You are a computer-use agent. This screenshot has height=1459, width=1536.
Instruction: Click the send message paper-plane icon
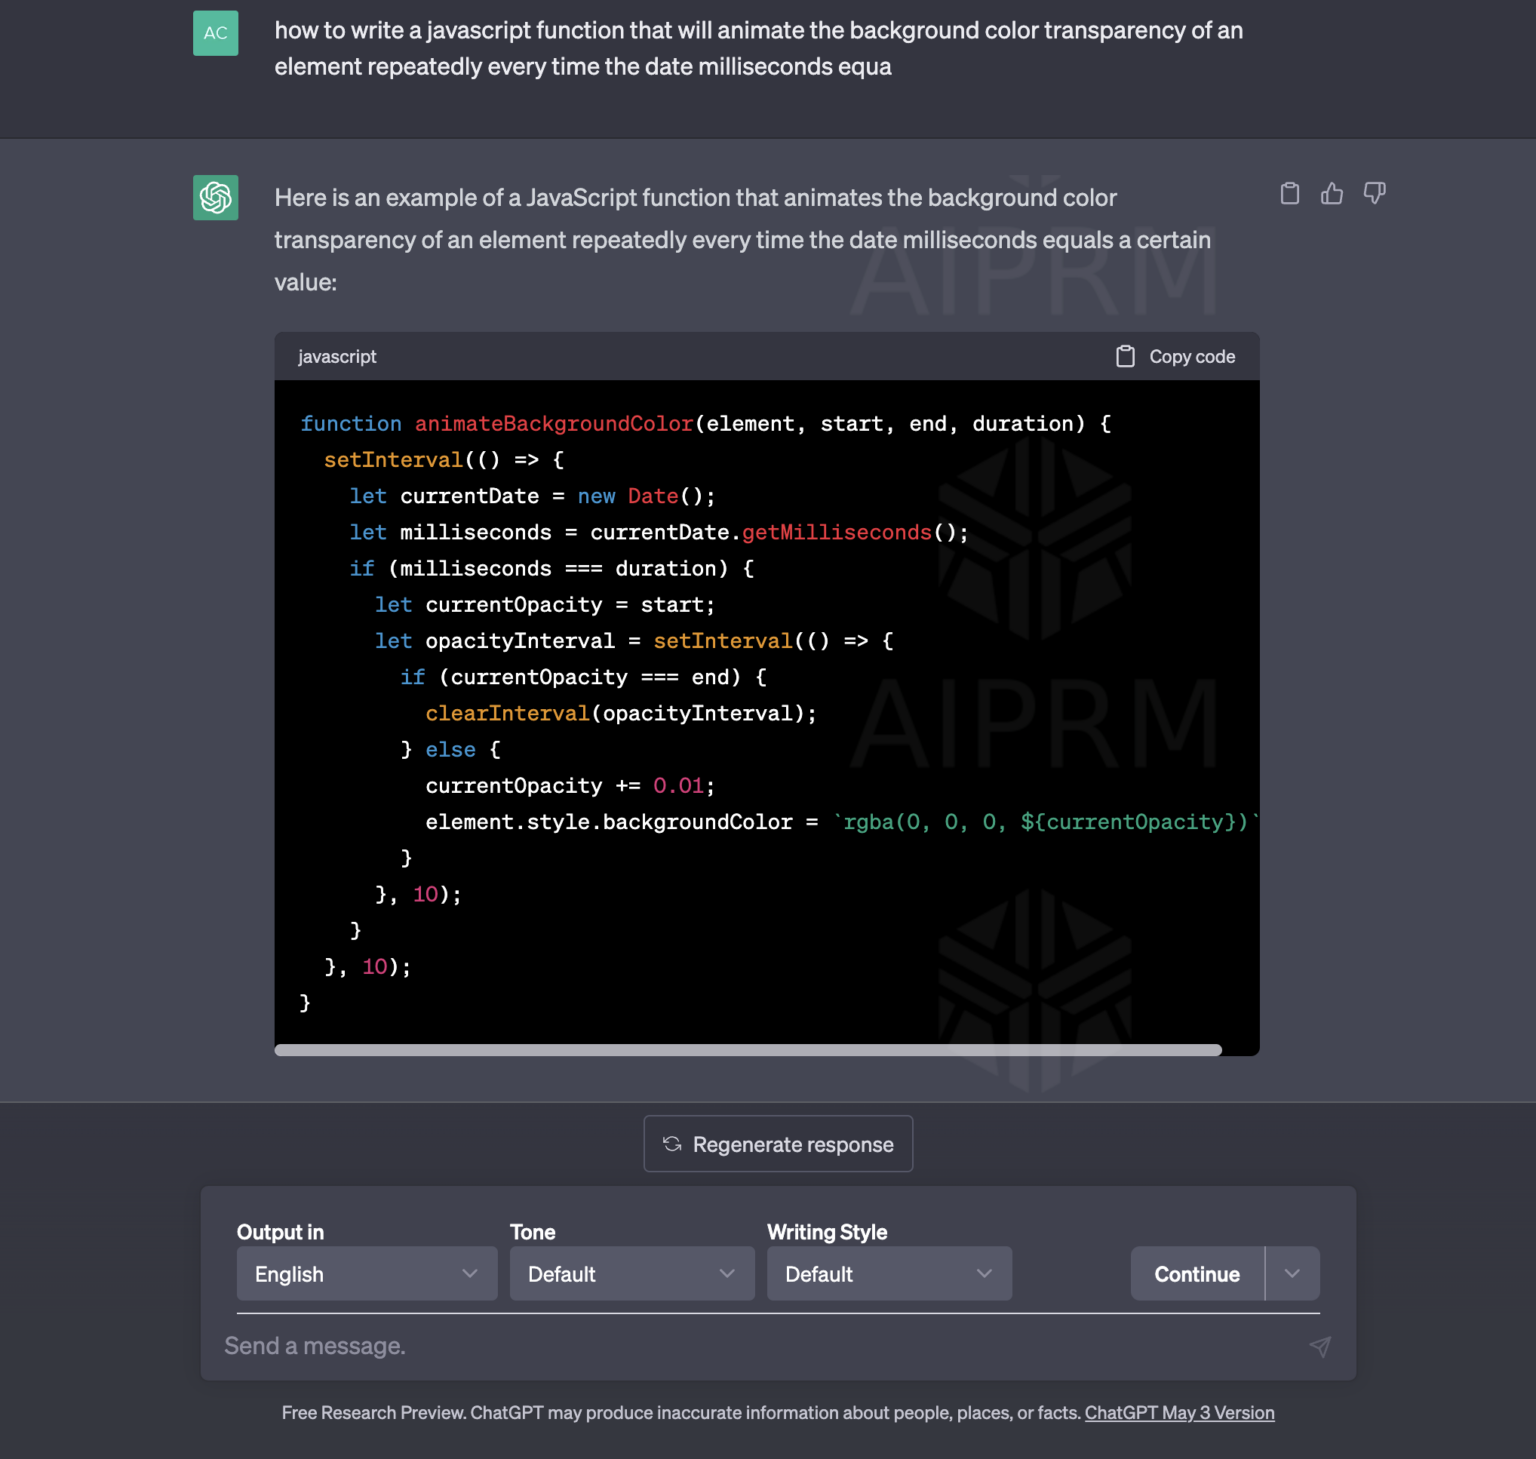tap(1320, 1347)
